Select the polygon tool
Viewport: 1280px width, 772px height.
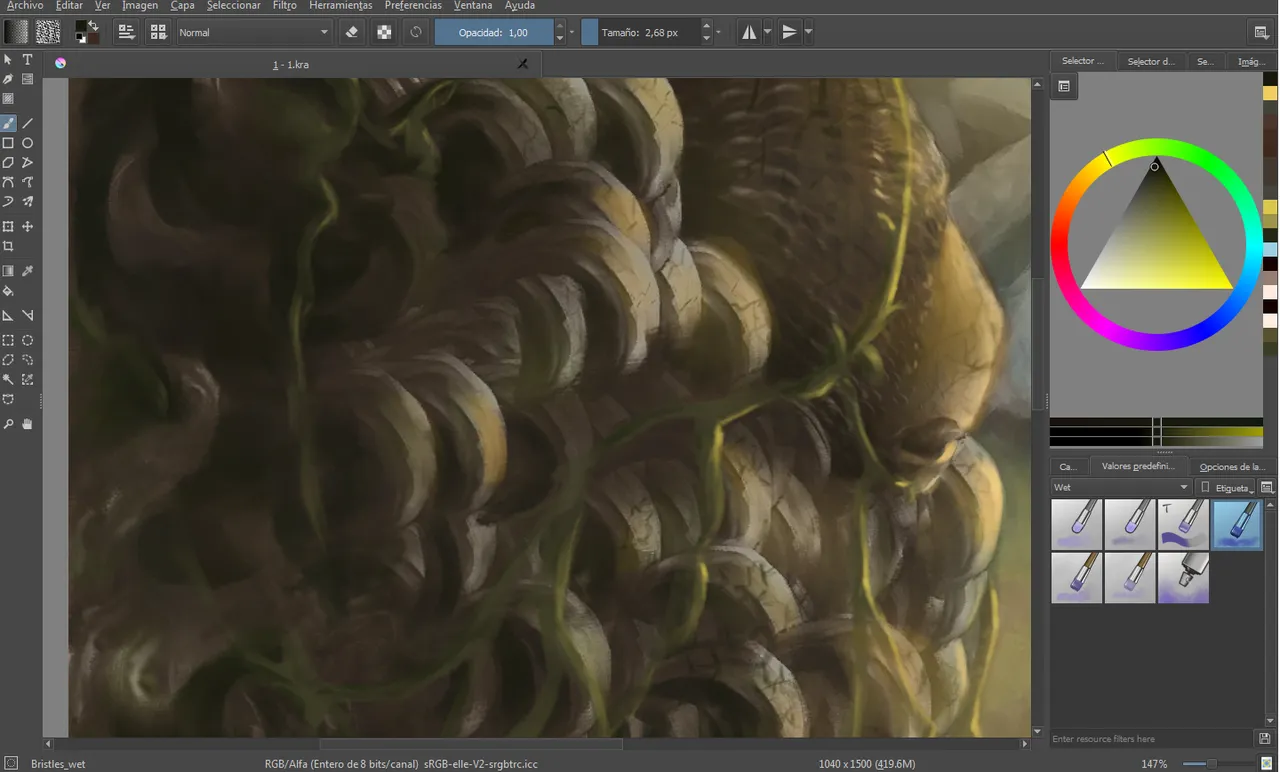click(x=8, y=162)
